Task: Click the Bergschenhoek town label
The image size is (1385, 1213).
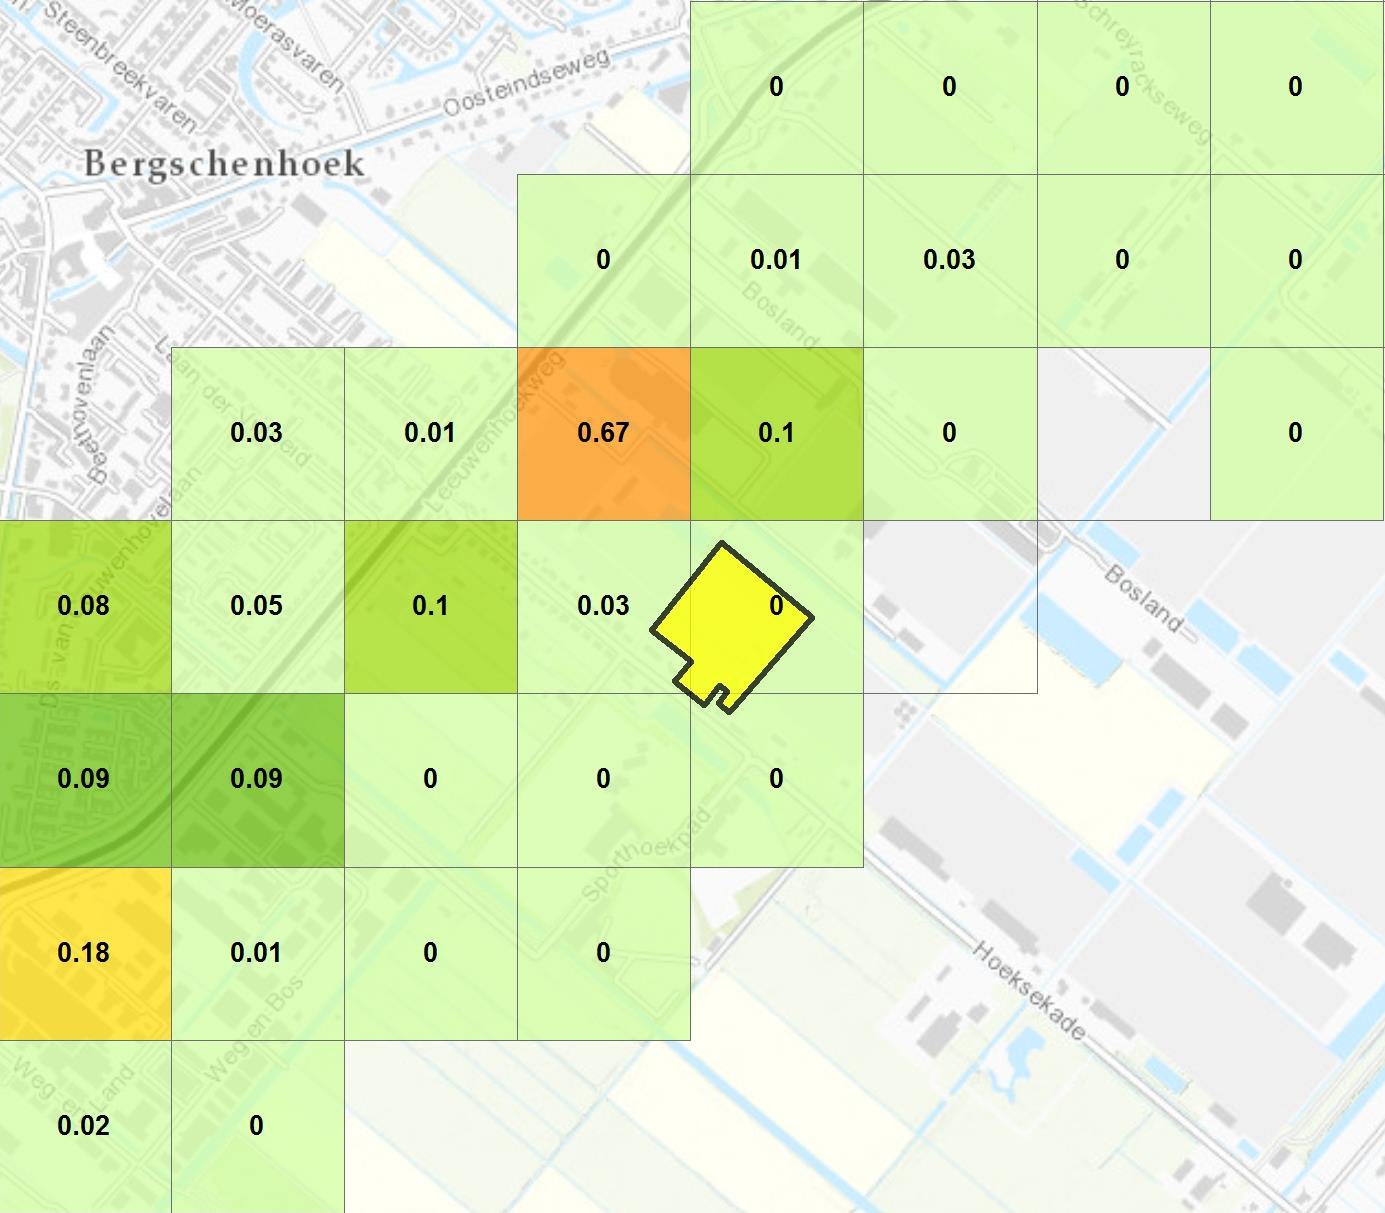Action: pos(224,163)
